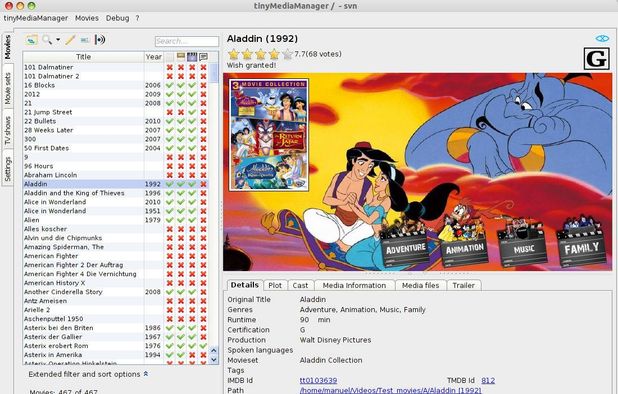This screenshot has height=394, width=618.
Task: Open the ? help menu
Action: click(137, 18)
